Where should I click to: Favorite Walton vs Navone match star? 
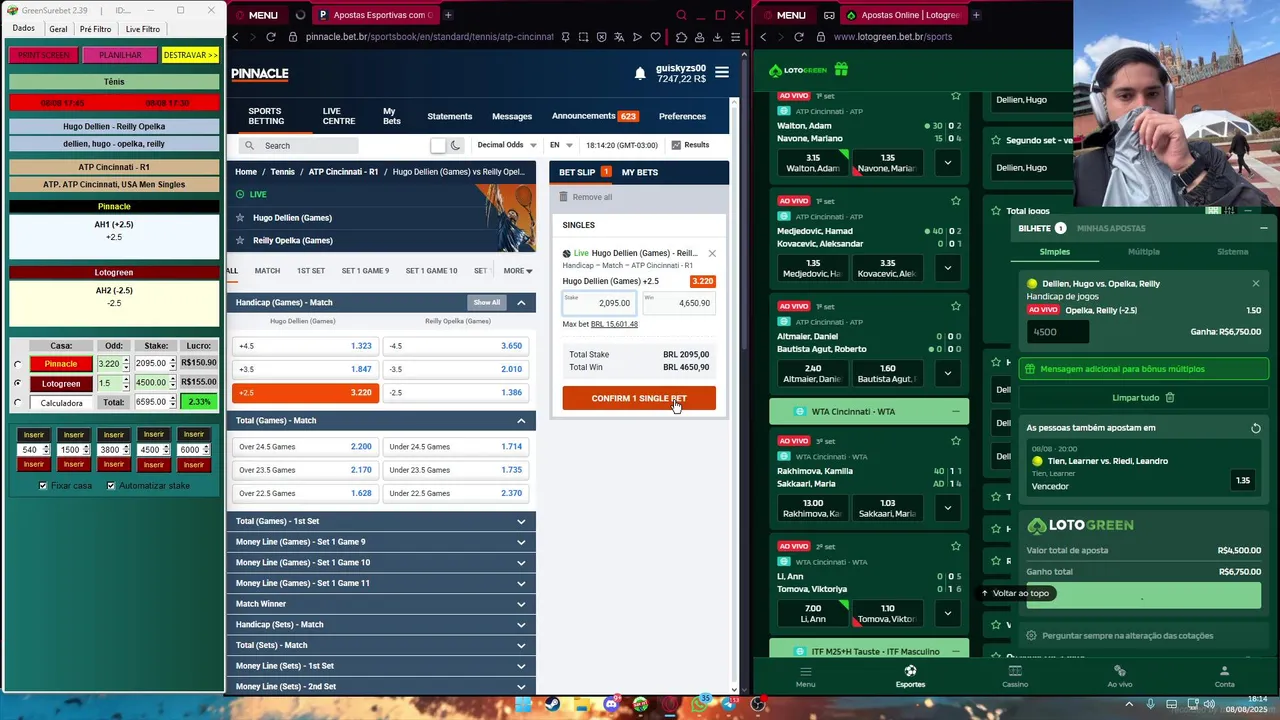click(956, 96)
